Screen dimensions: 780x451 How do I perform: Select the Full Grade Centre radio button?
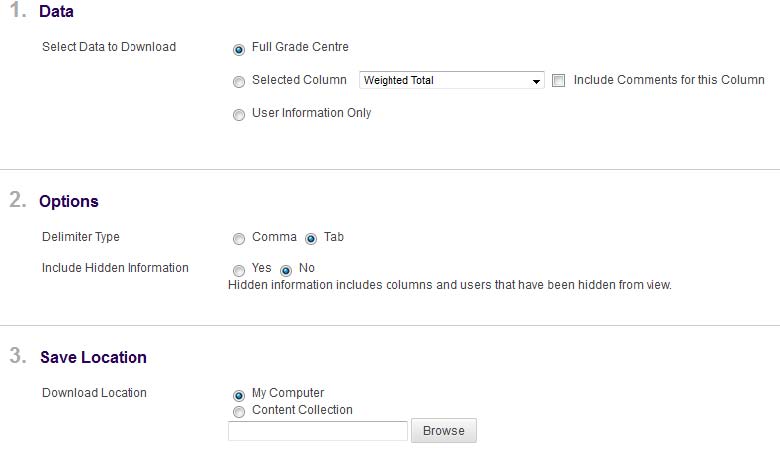[x=239, y=50]
